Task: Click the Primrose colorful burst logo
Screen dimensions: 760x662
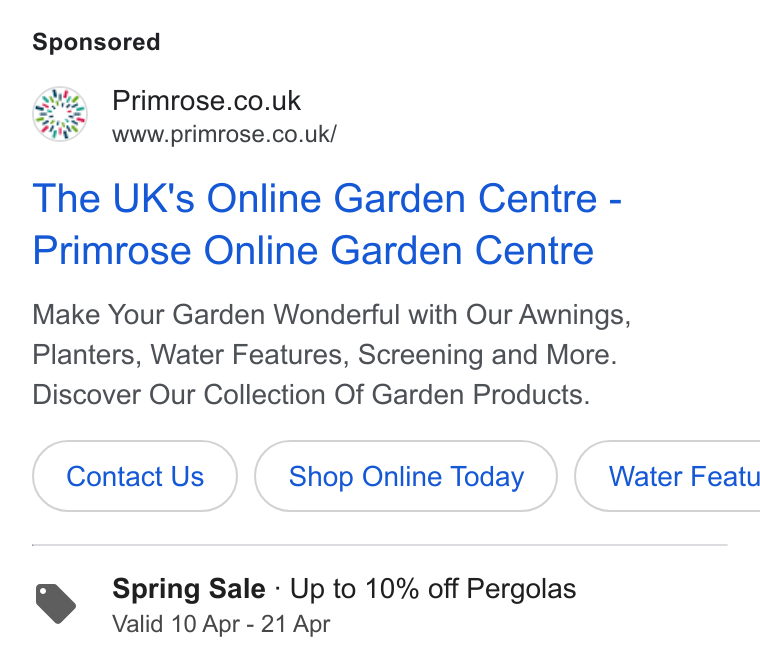Action: pos(60,114)
